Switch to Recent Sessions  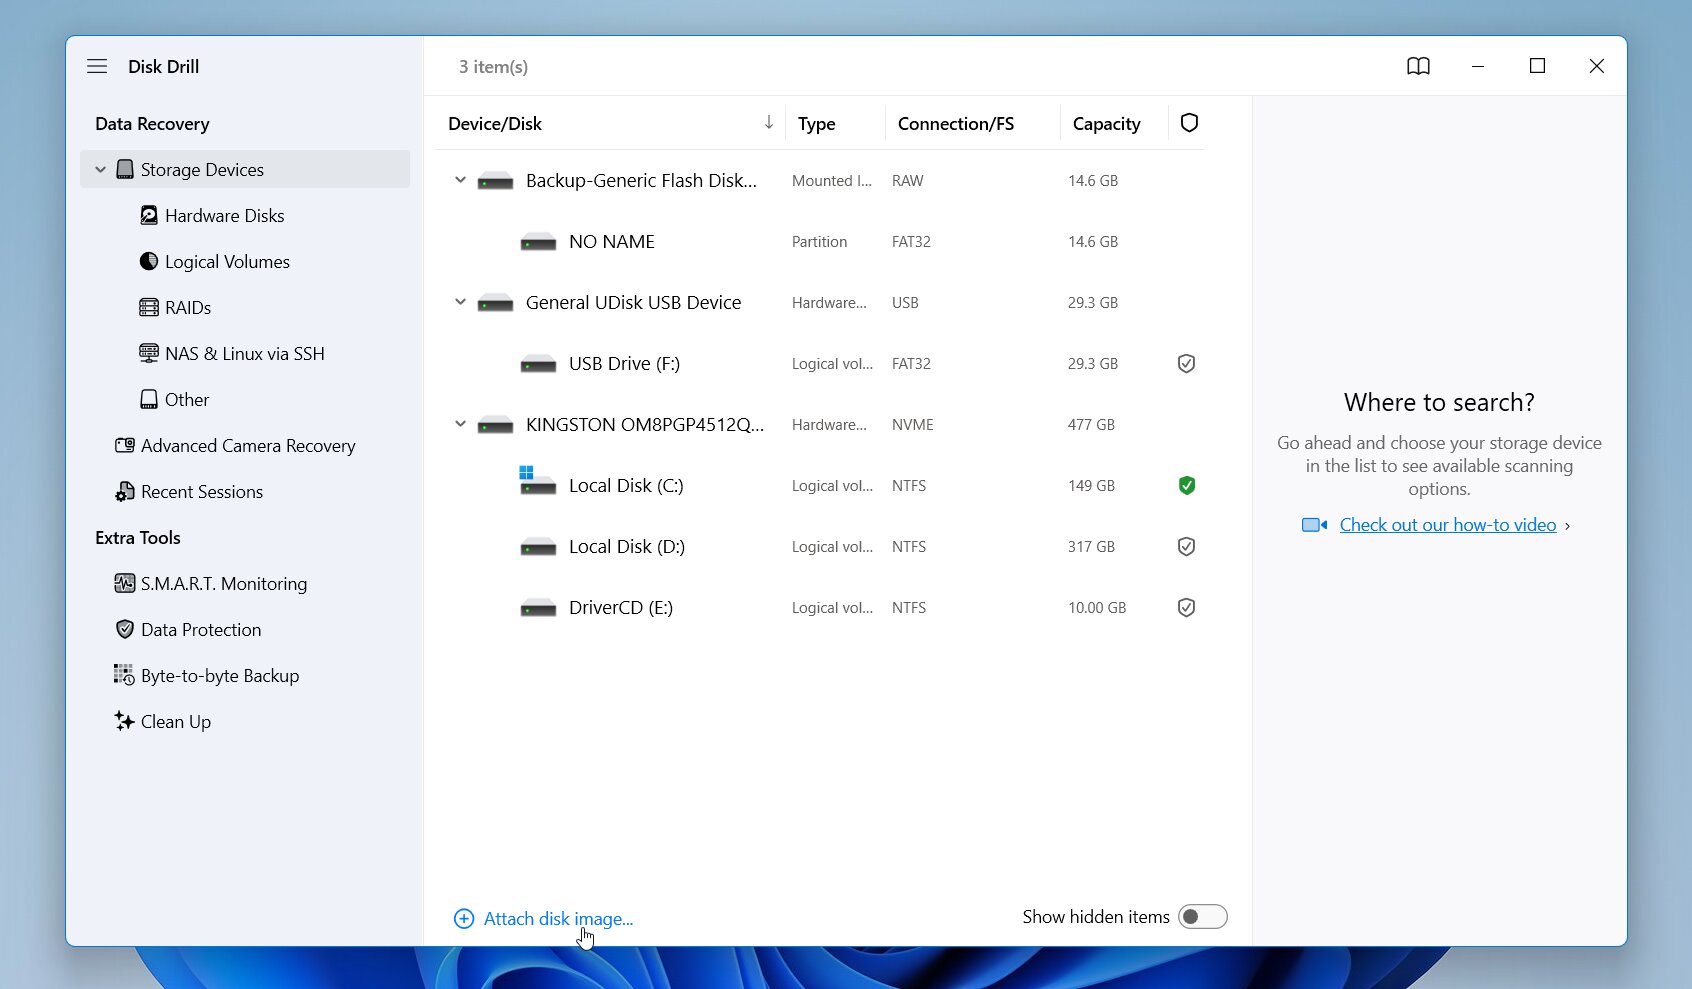[201, 491]
